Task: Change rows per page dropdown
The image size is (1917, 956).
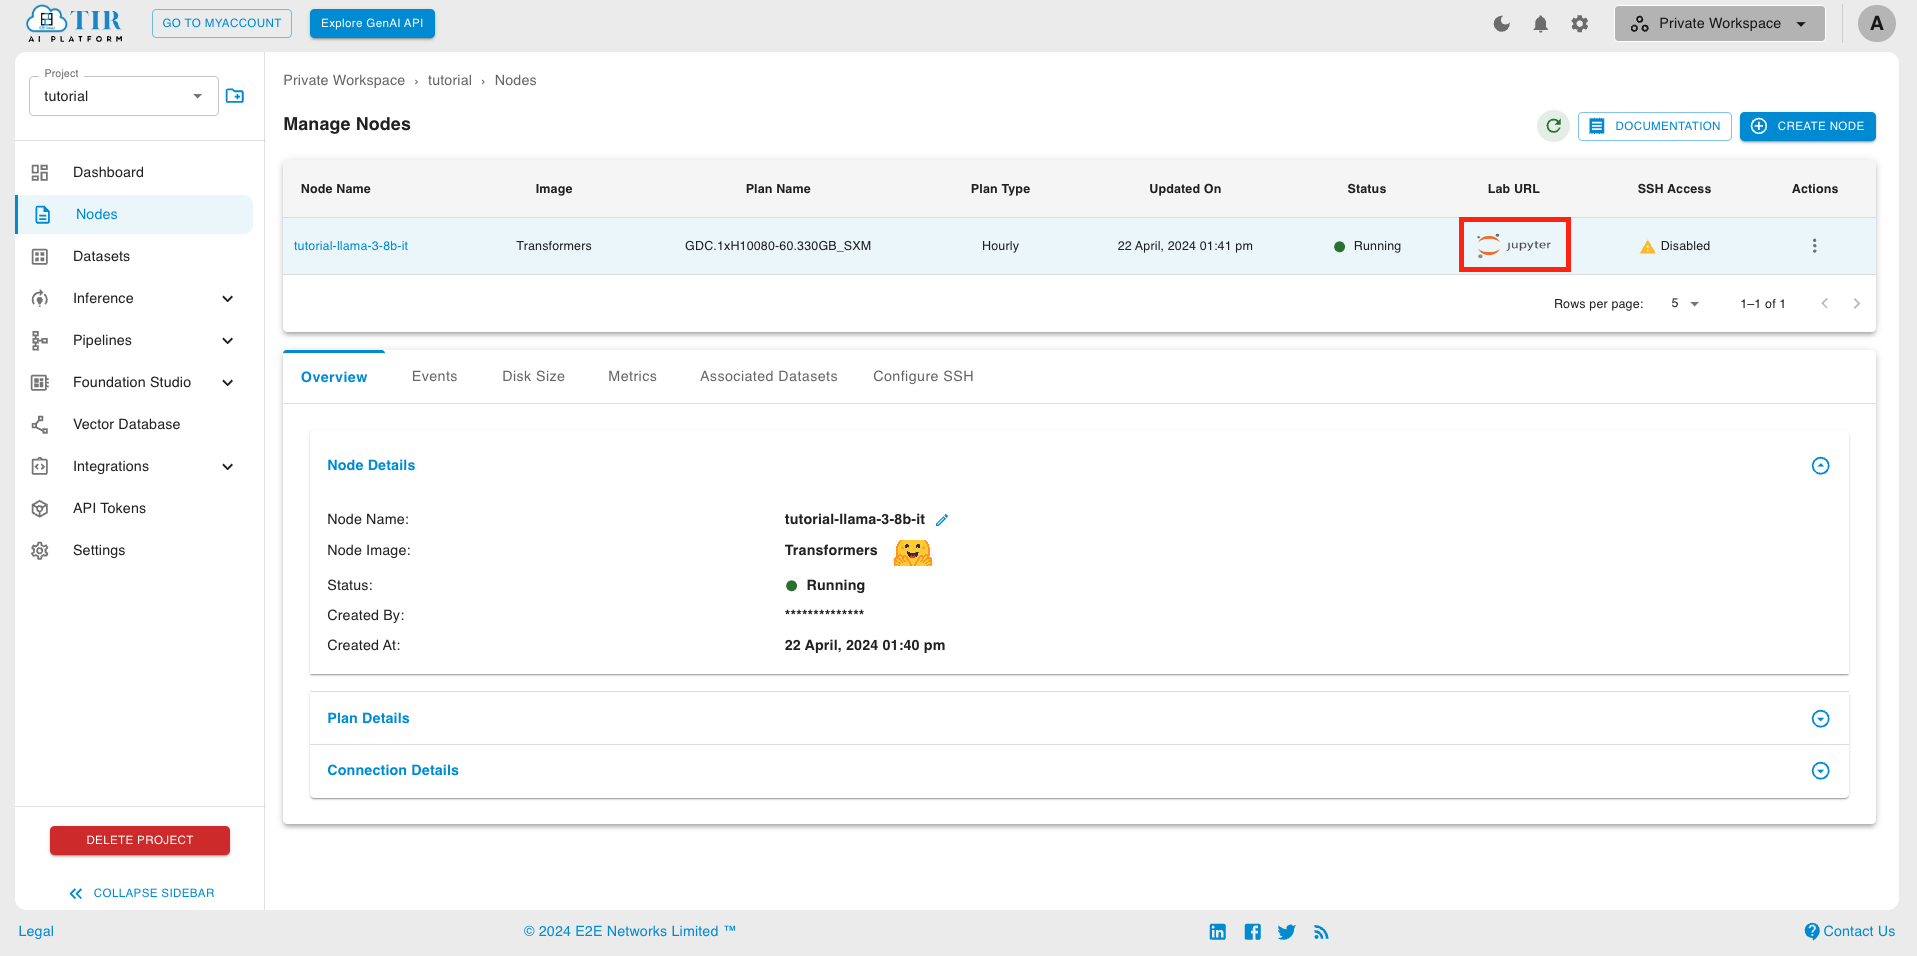Action: [1685, 303]
